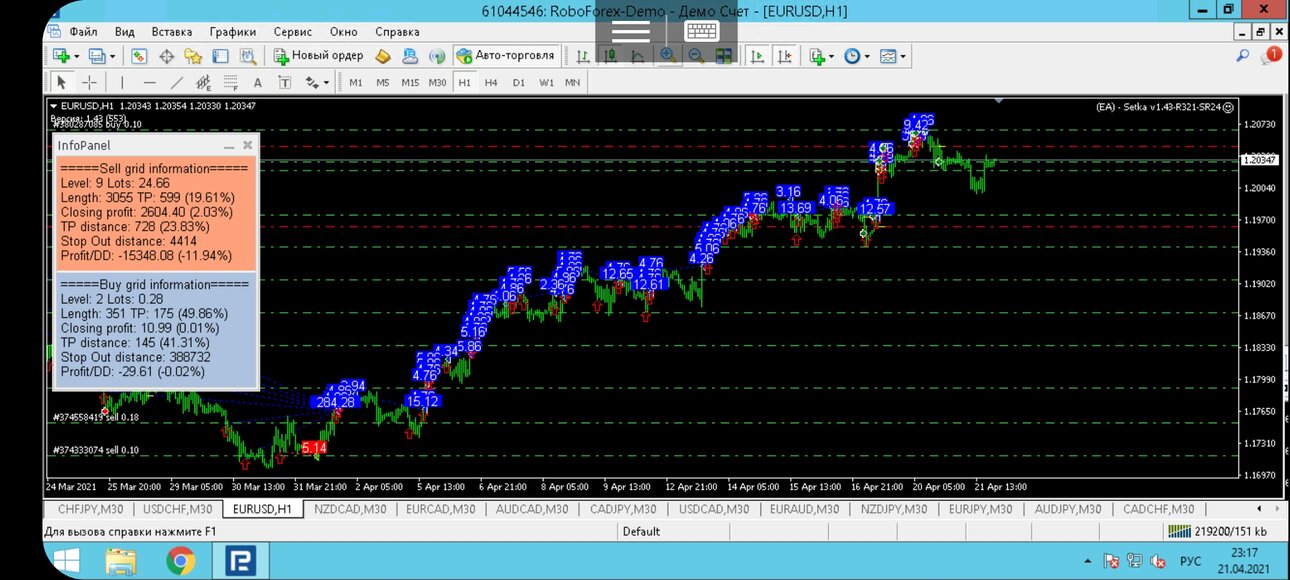Open the periodicity clock dropdown
The height and width of the screenshot is (580, 1290).
856,56
